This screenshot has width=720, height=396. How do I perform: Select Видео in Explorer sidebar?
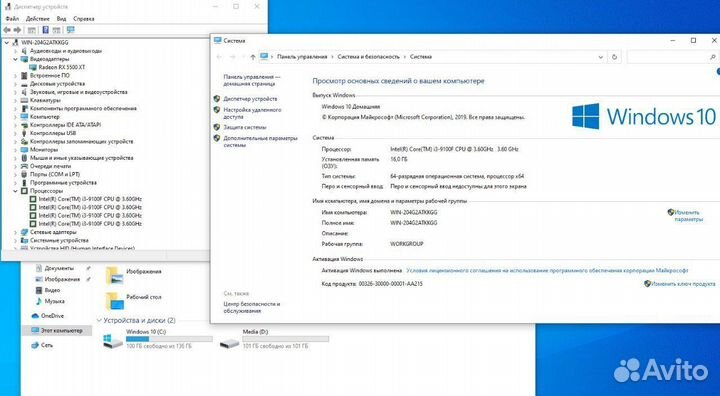(52, 290)
